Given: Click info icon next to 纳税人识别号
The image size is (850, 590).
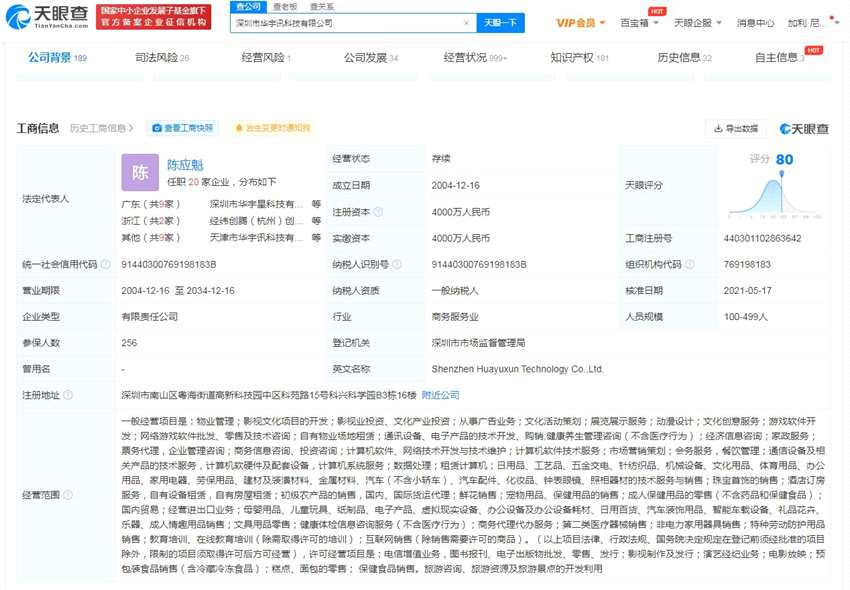Looking at the screenshot, I should point(397,265).
